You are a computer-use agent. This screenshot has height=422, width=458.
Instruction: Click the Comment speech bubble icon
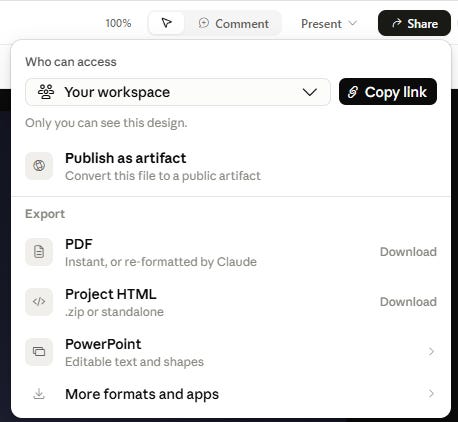pos(203,23)
